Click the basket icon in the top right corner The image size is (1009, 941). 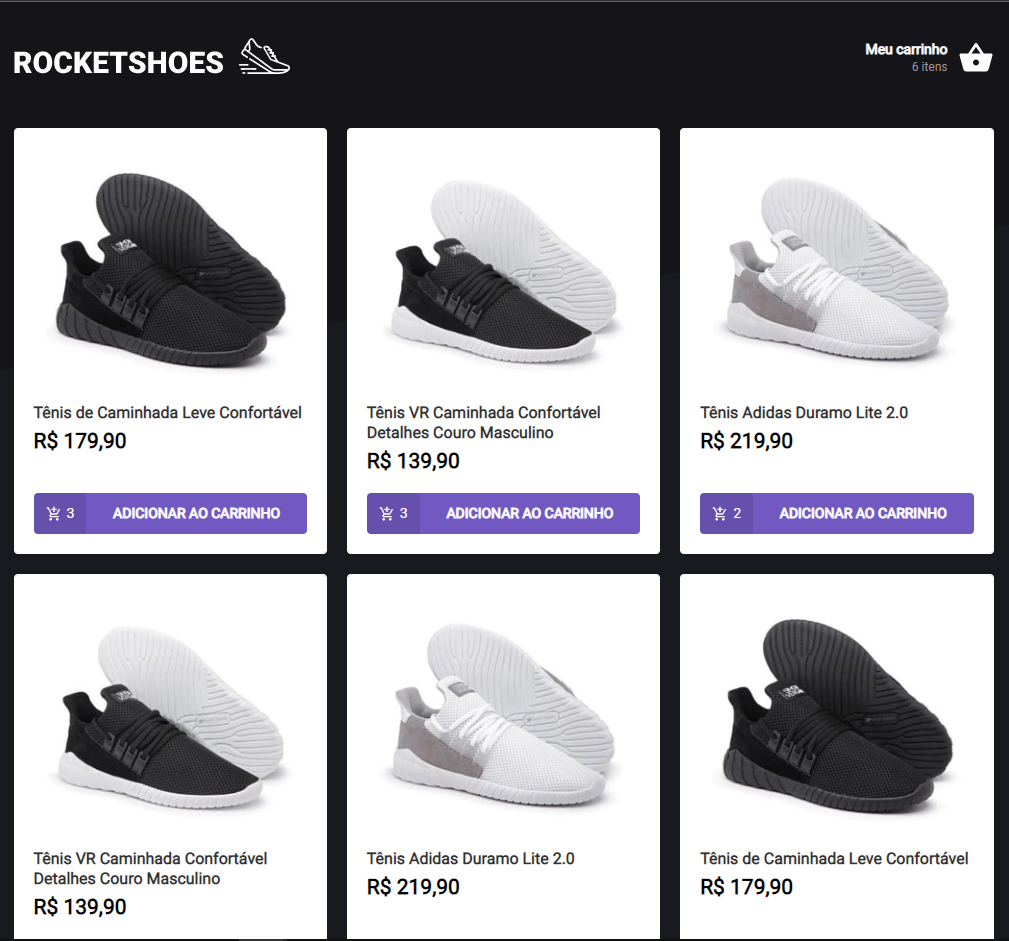[975, 58]
